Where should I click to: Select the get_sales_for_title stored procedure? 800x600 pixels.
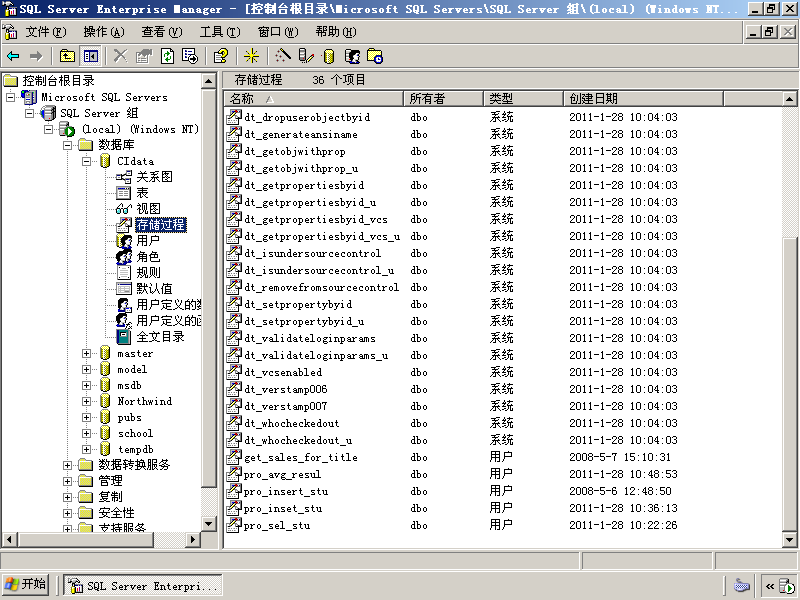[x=301, y=458]
